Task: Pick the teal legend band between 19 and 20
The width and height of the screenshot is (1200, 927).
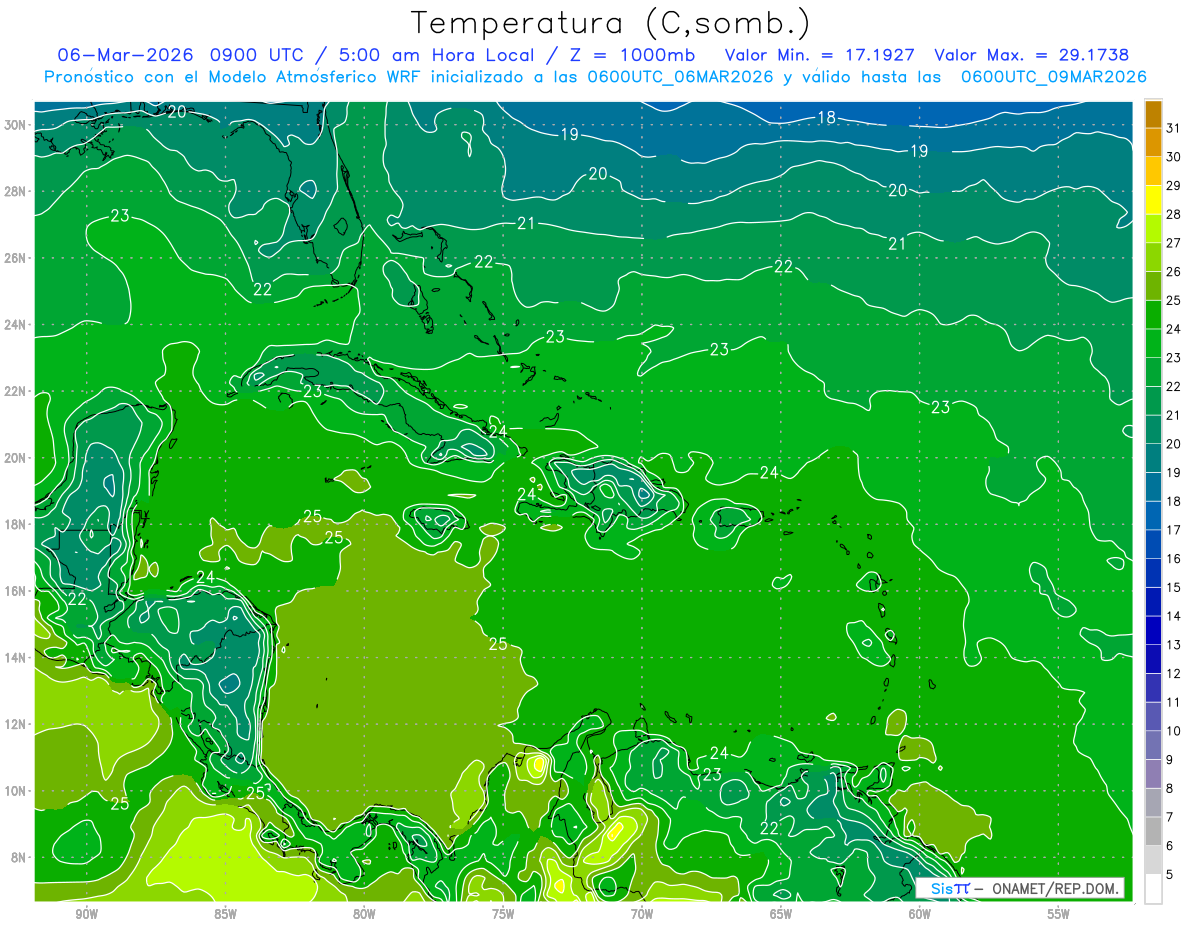Action: (1153, 458)
